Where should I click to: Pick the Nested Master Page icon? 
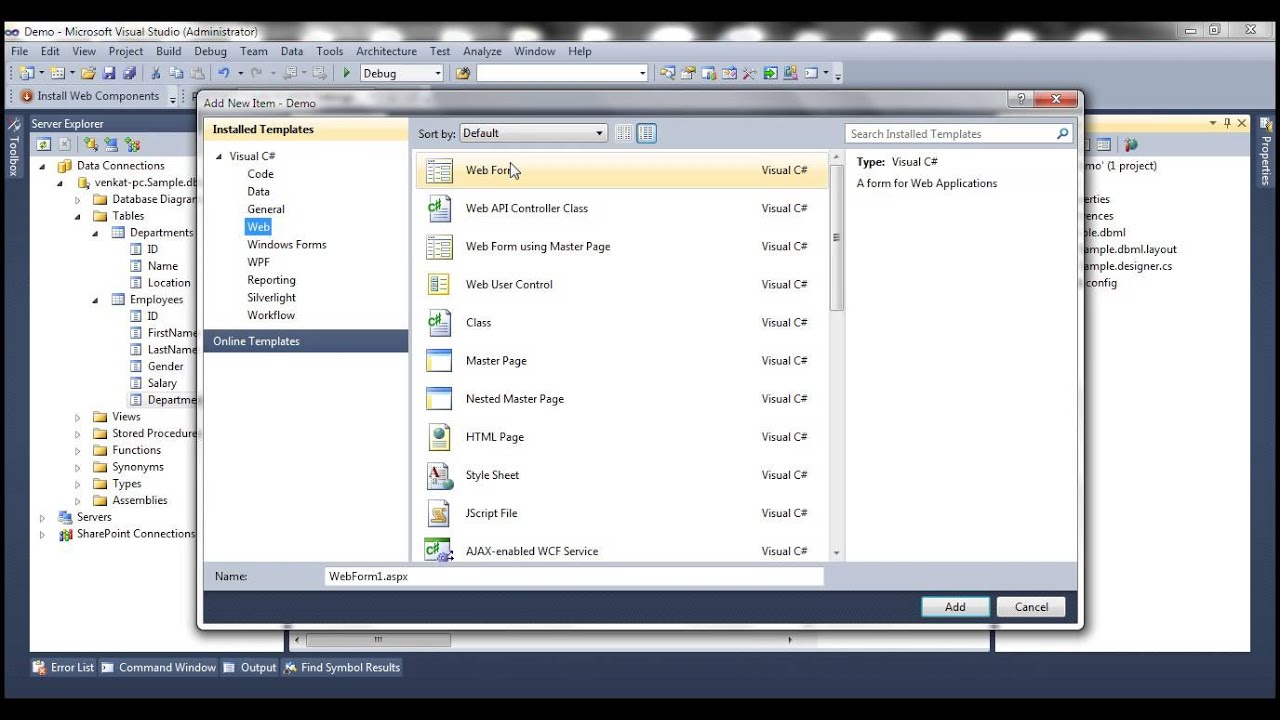tap(439, 399)
